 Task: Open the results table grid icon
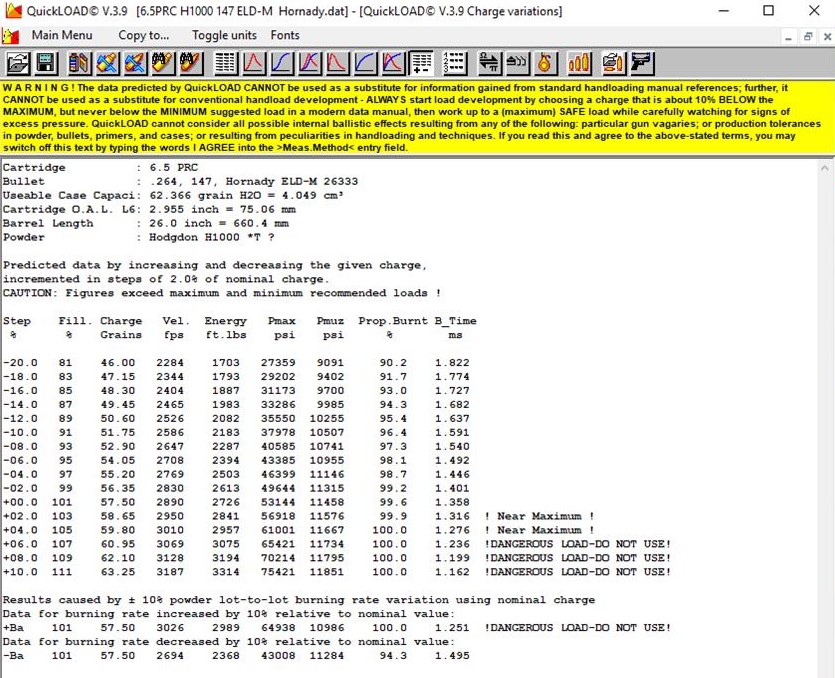[225, 63]
